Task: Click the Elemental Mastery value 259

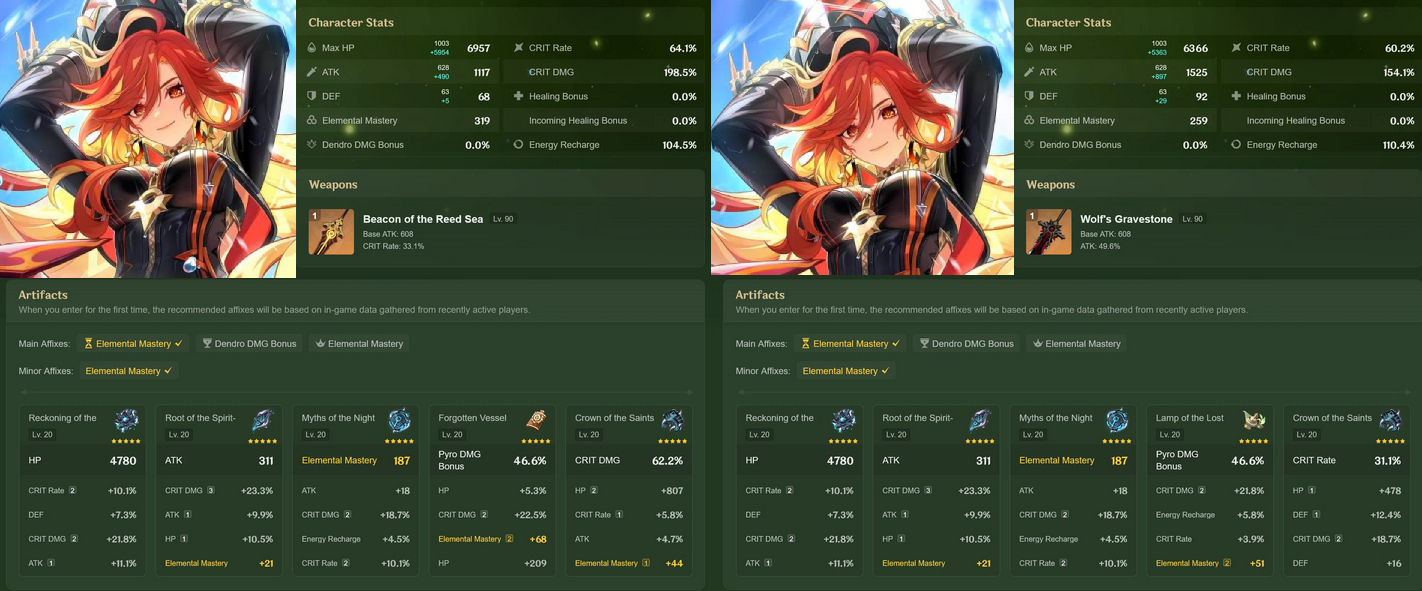Action: 1198,121
